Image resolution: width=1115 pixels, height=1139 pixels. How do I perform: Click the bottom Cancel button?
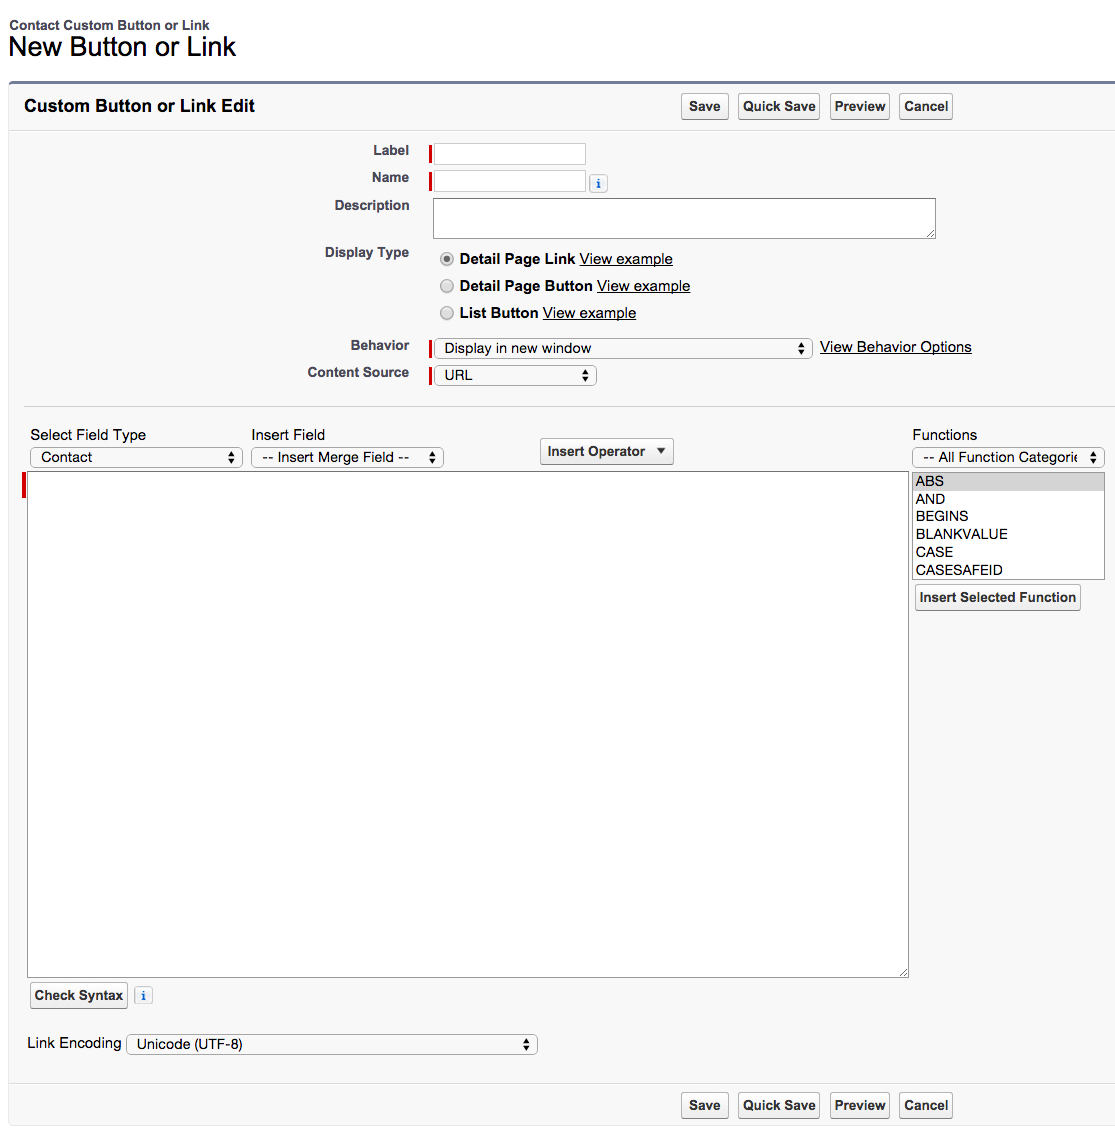(925, 1105)
